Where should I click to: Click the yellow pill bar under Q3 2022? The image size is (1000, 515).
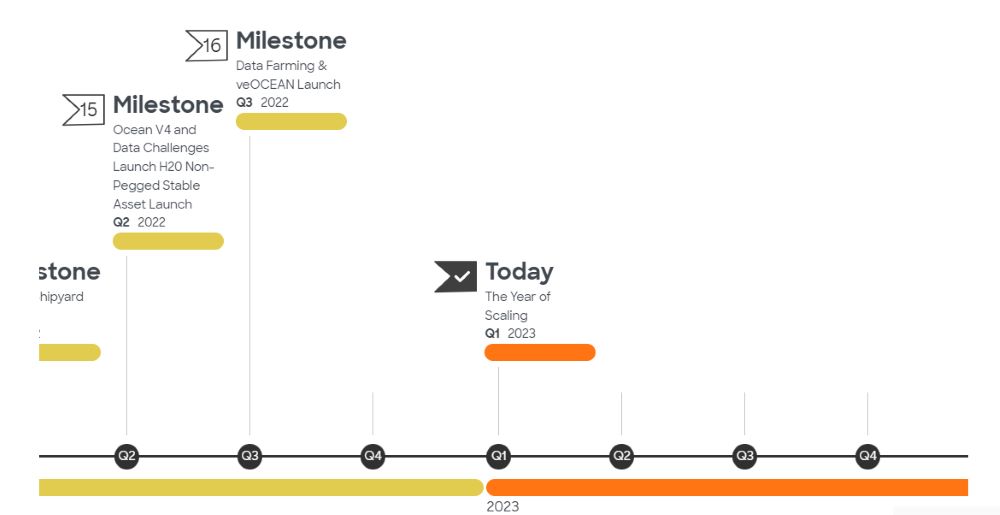(291, 121)
